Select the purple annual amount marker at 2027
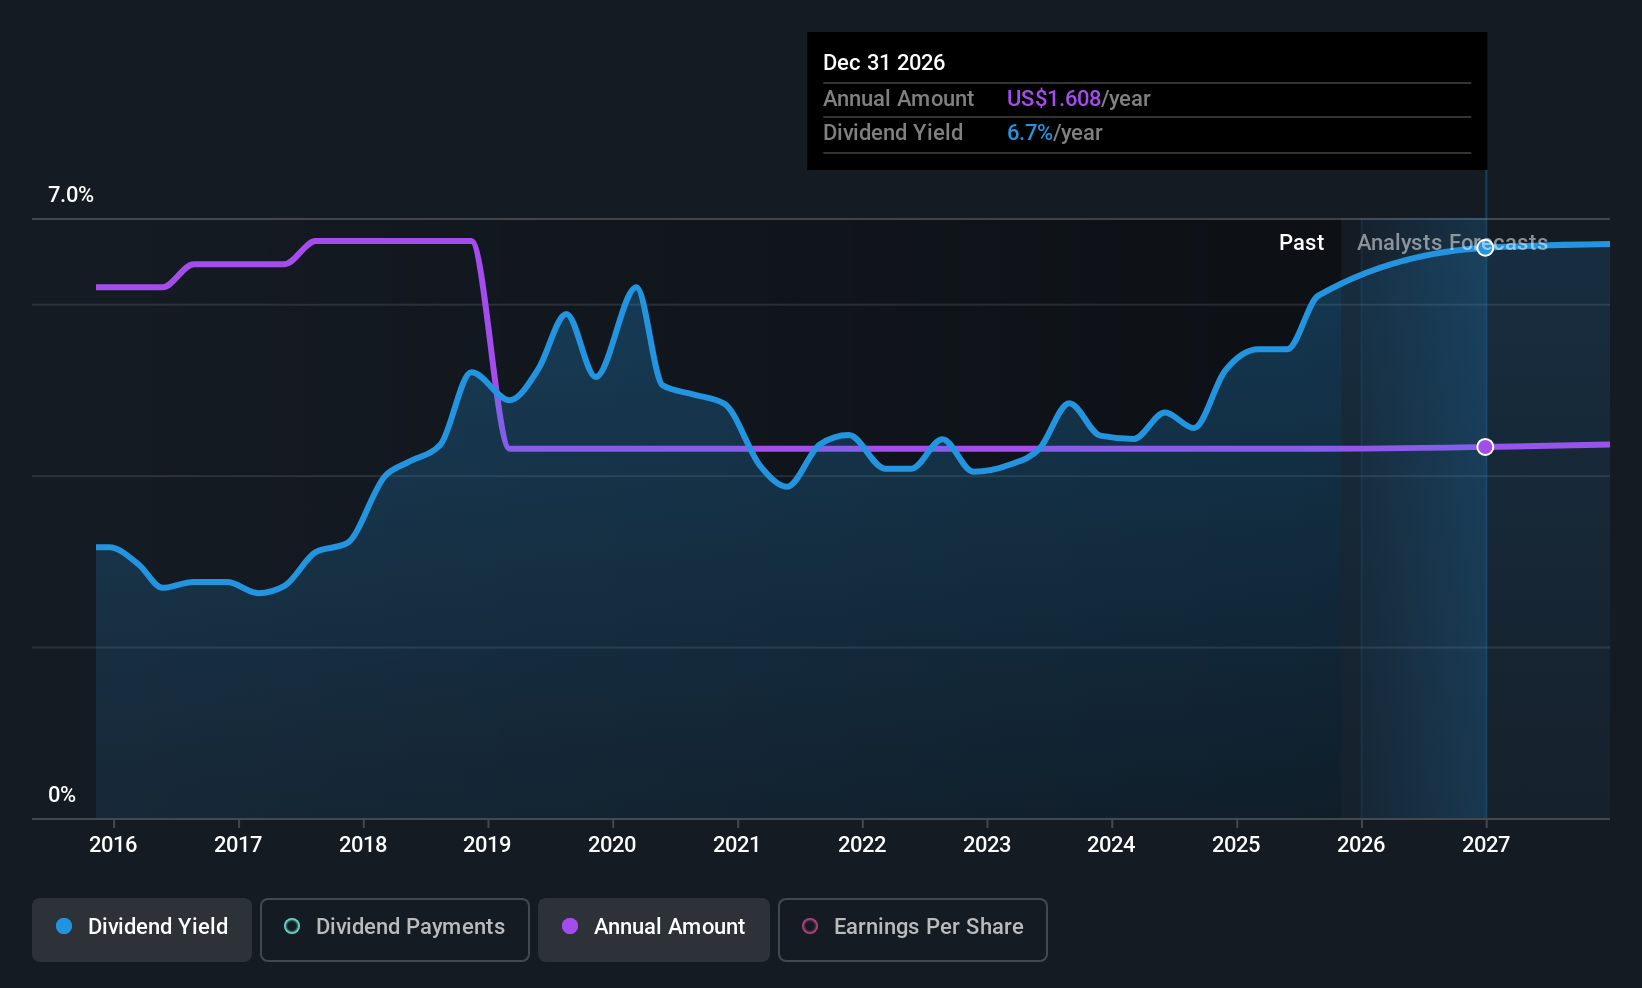This screenshot has width=1642, height=988. (x=1486, y=447)
